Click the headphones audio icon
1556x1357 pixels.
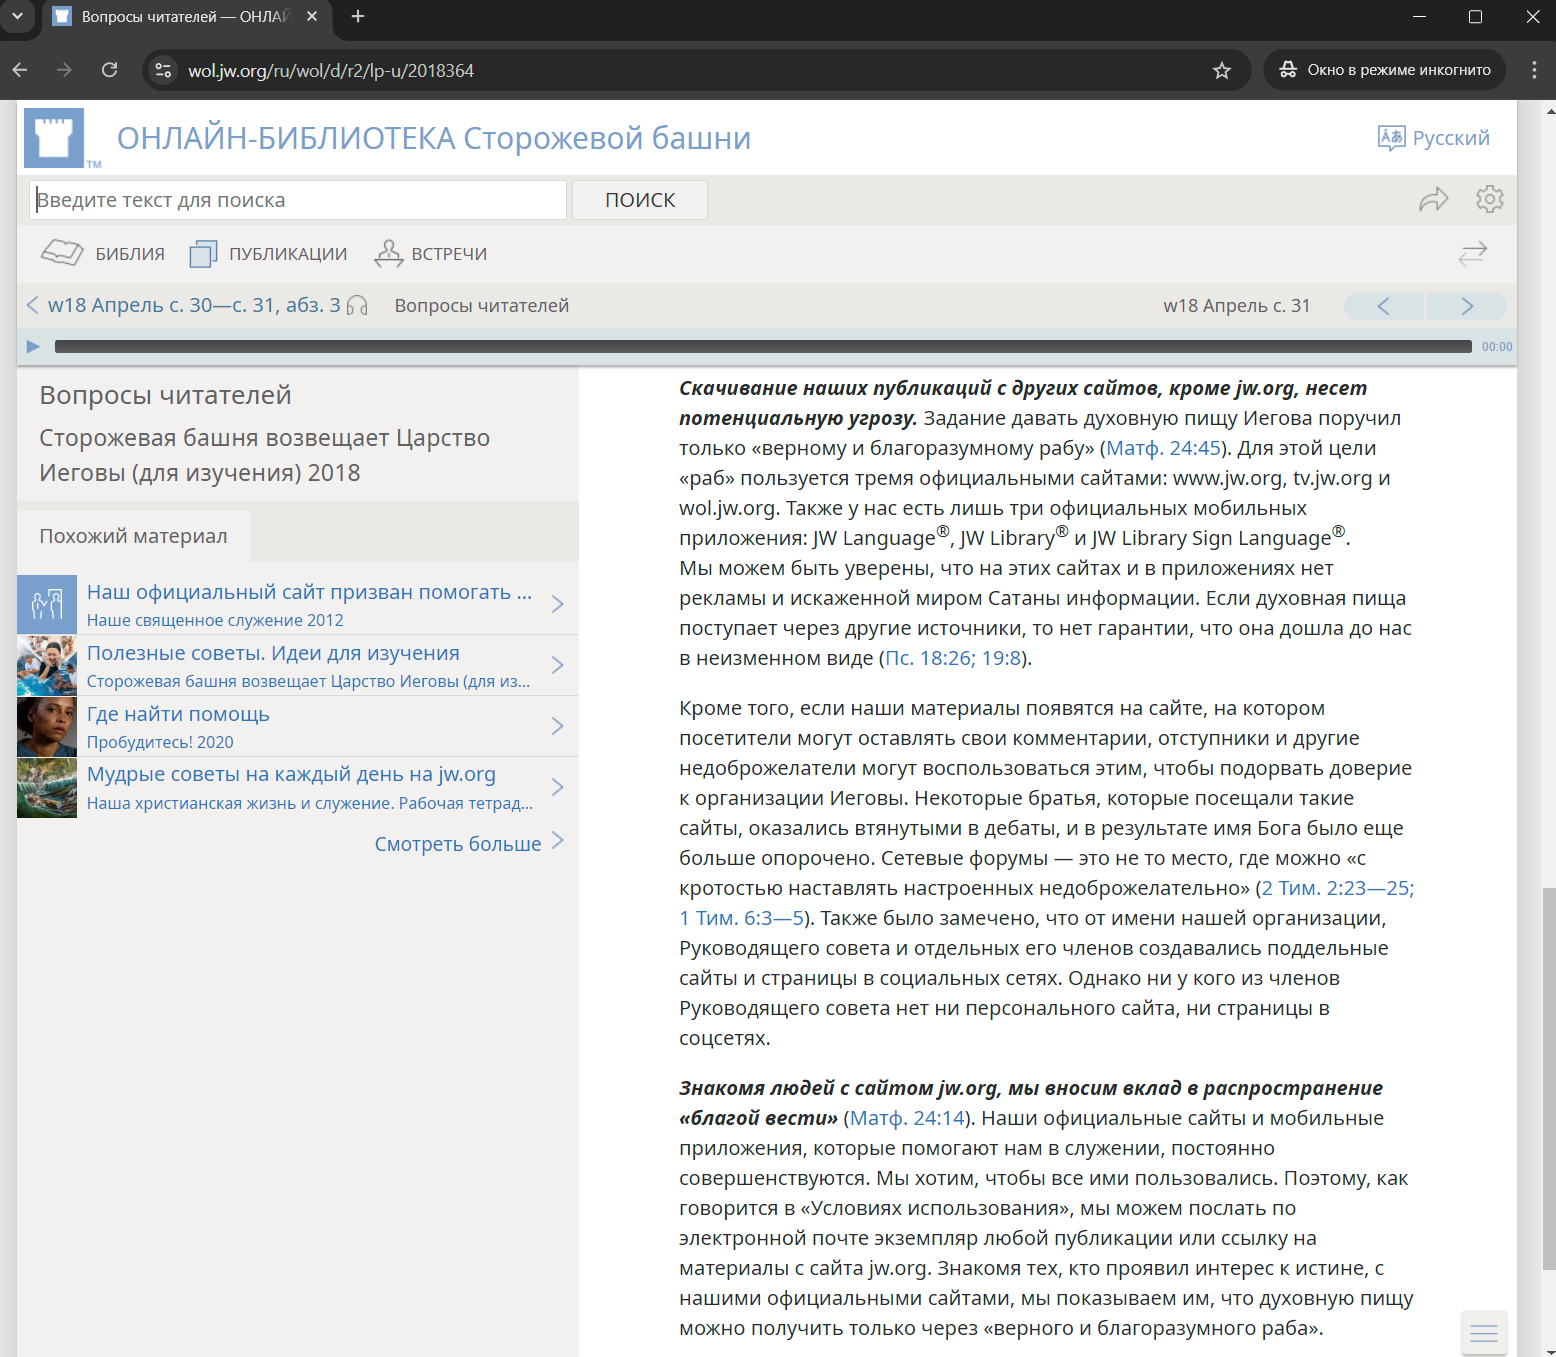(x=357, y=306)
